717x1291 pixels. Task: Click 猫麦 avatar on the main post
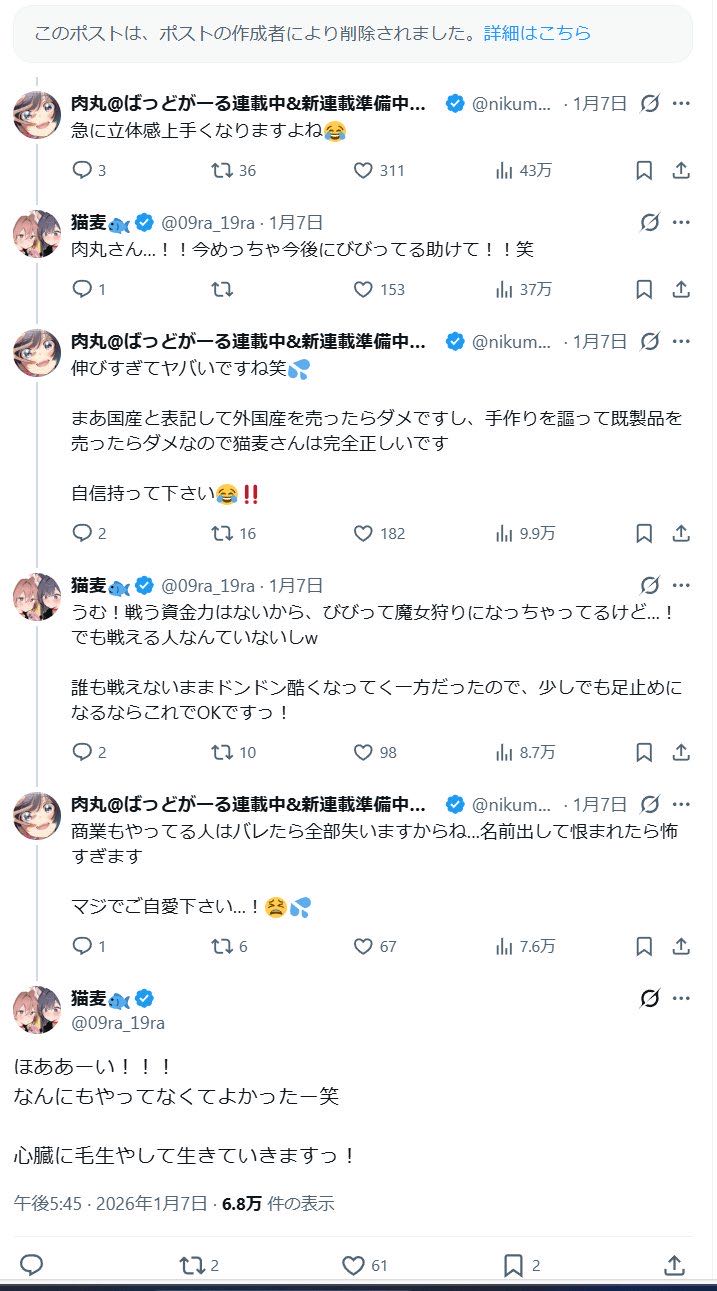click(37, 1009)
